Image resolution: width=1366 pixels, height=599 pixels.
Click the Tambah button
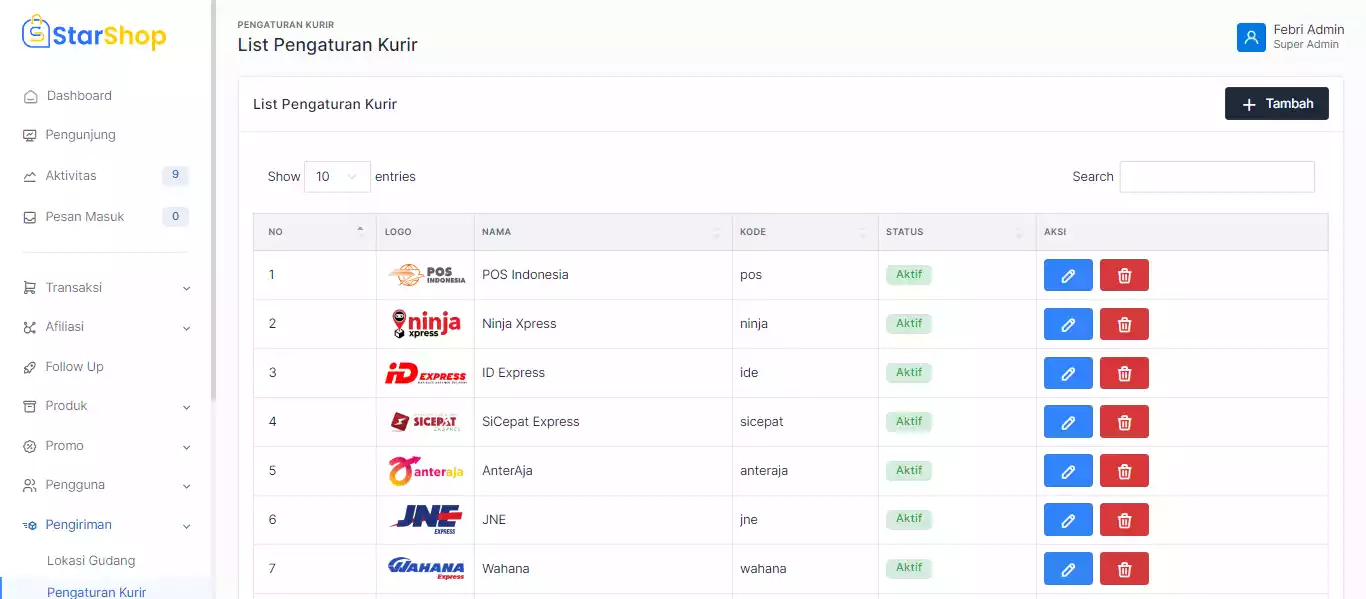click(1276, 104)
